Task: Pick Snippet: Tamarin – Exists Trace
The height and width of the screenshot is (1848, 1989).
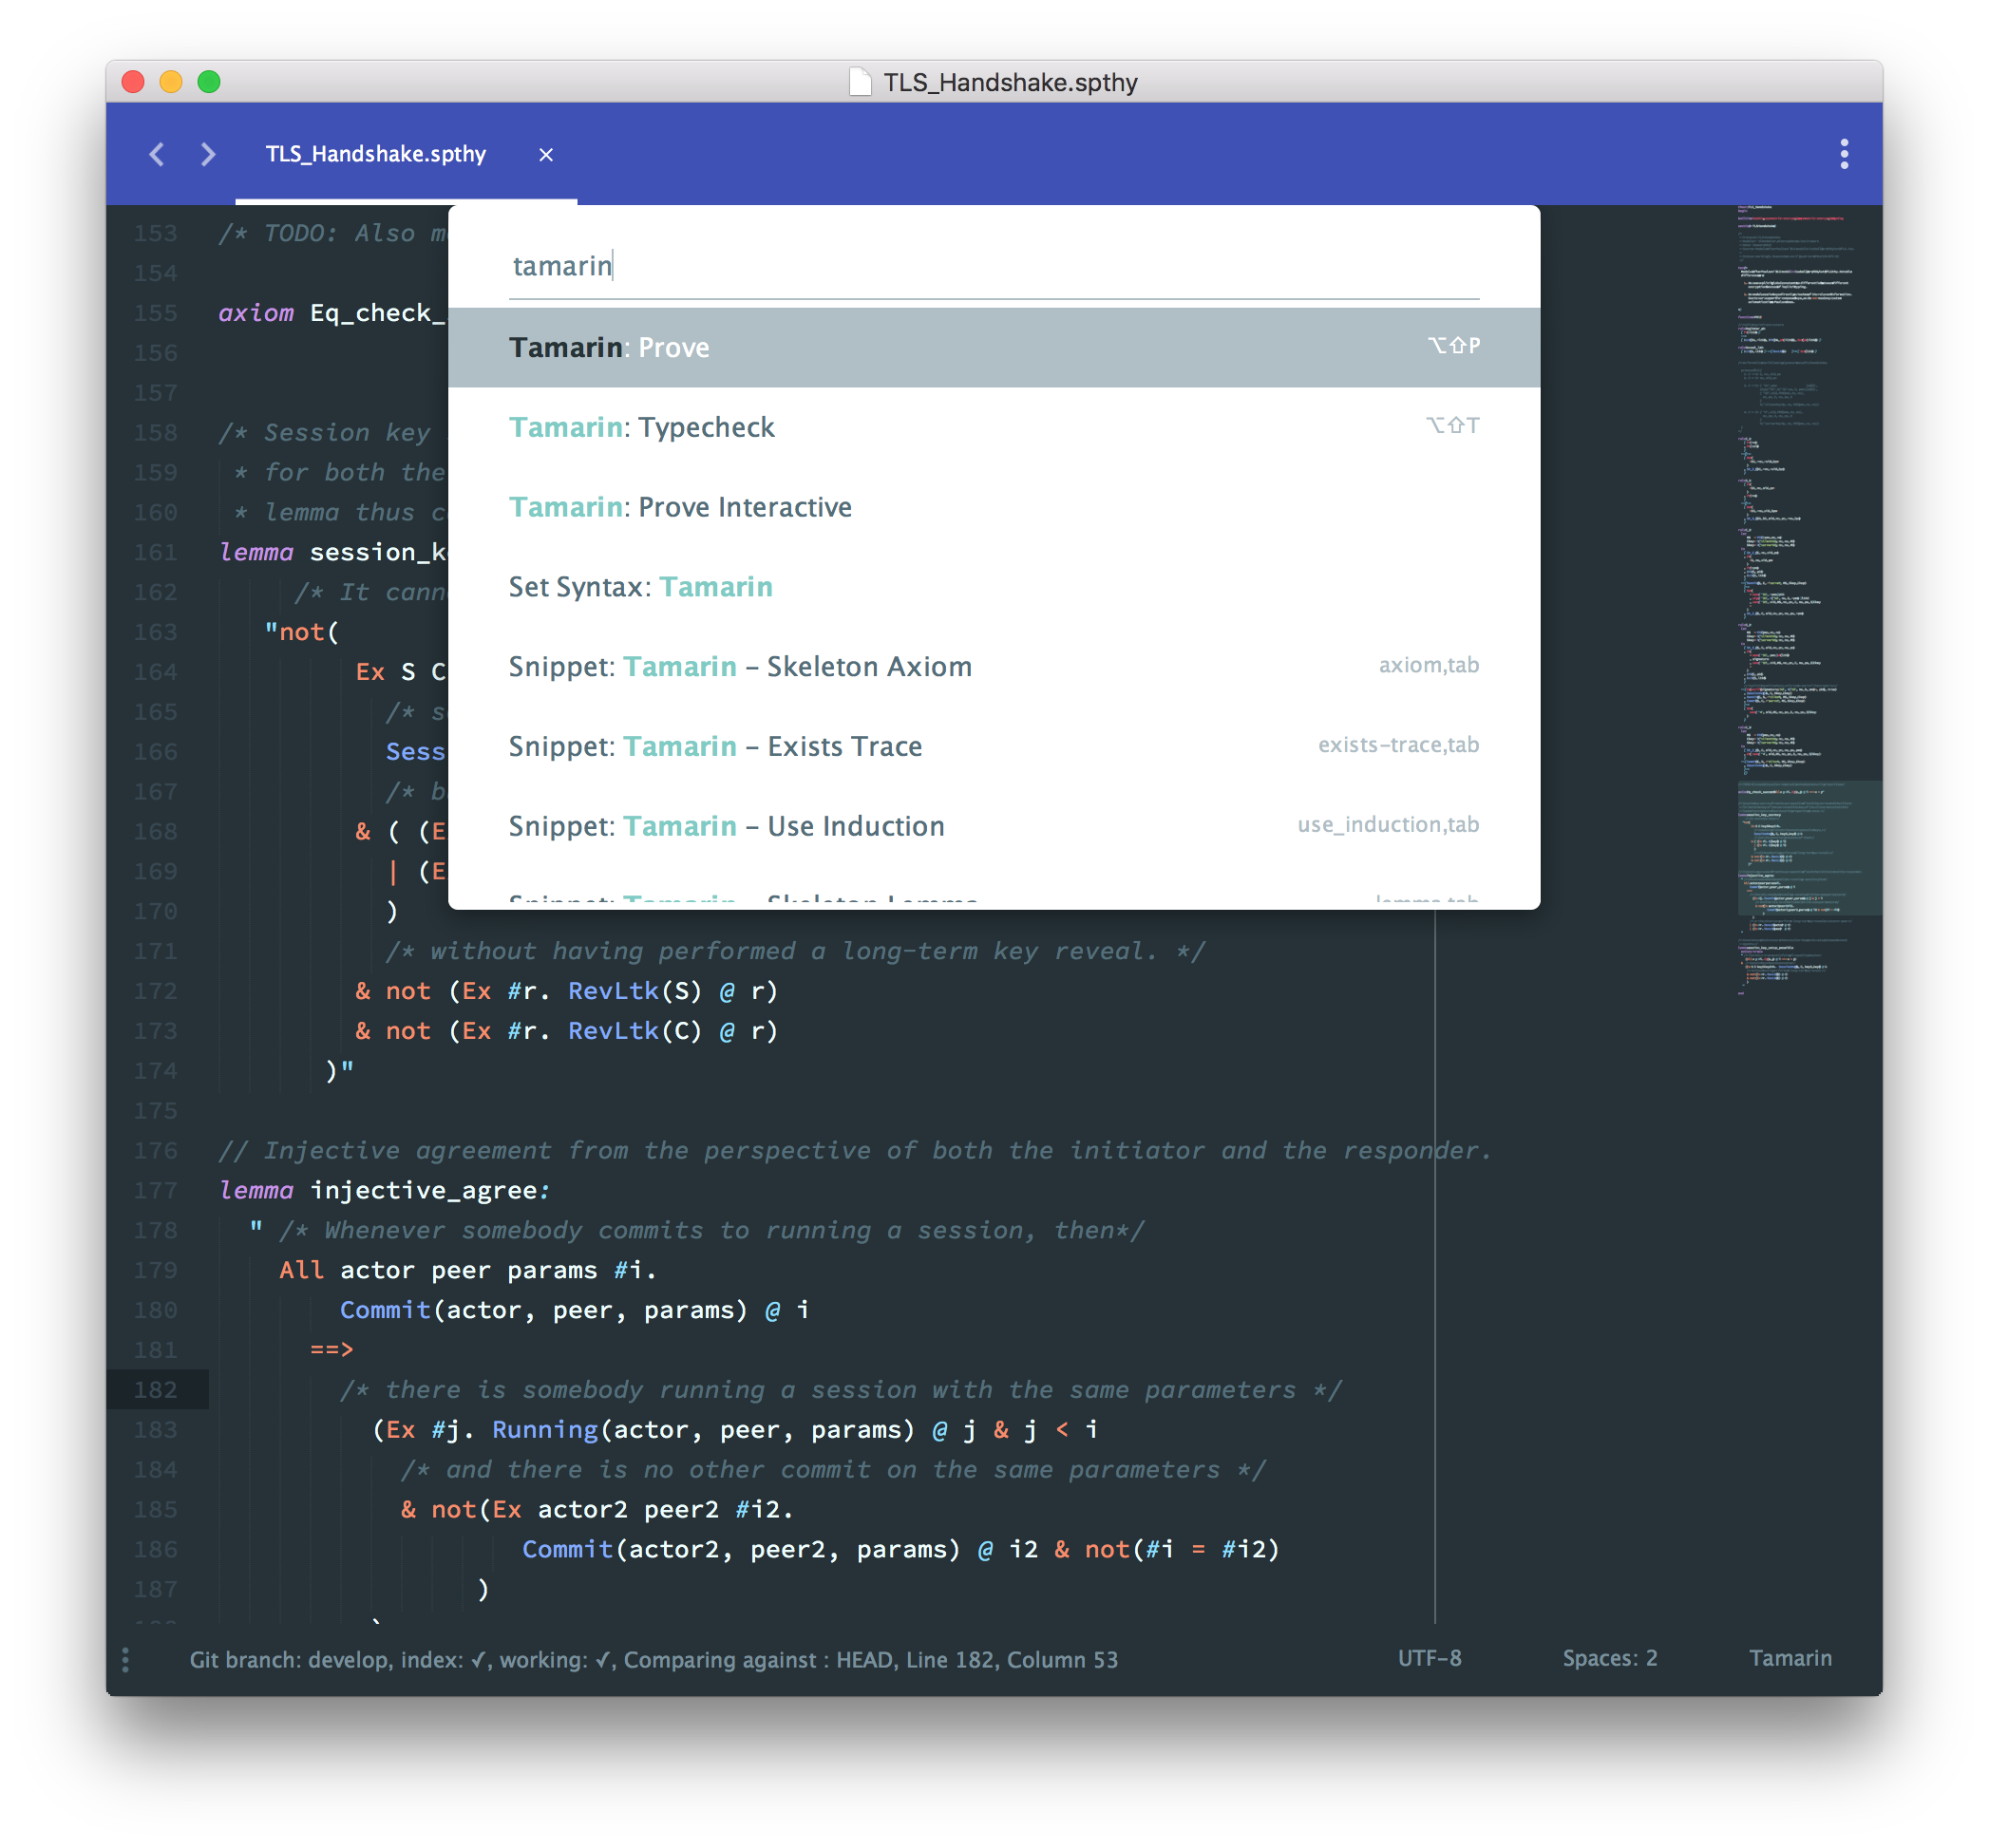Action: (993, 746)
